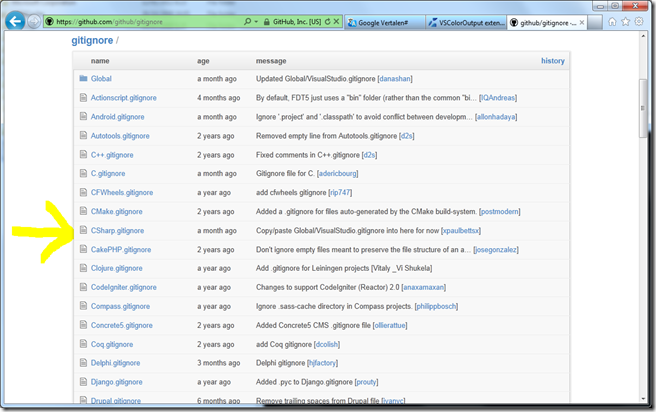Switch to the Google Vertalen tab

(x=385, y=23)
